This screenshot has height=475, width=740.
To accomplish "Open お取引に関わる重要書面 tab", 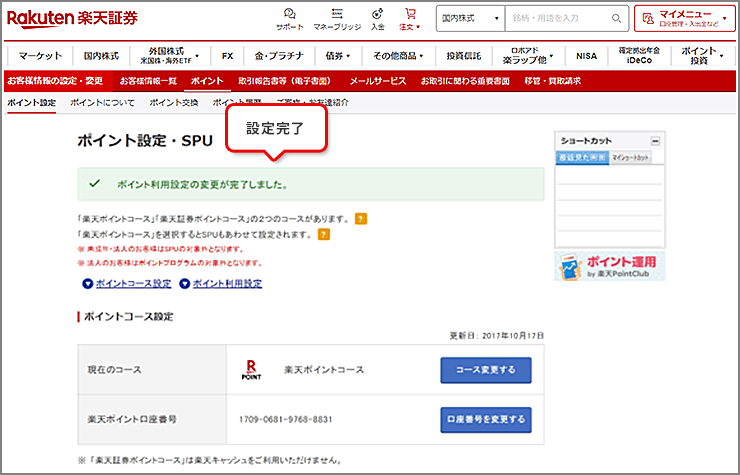I will tap(465, 81).
